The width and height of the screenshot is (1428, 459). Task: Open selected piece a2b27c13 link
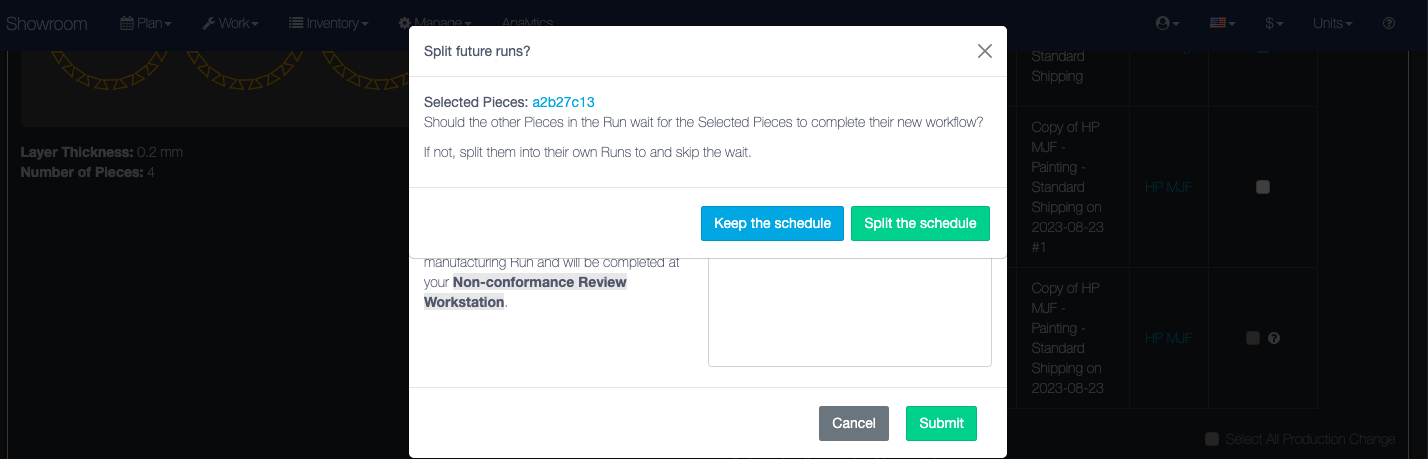563,102
